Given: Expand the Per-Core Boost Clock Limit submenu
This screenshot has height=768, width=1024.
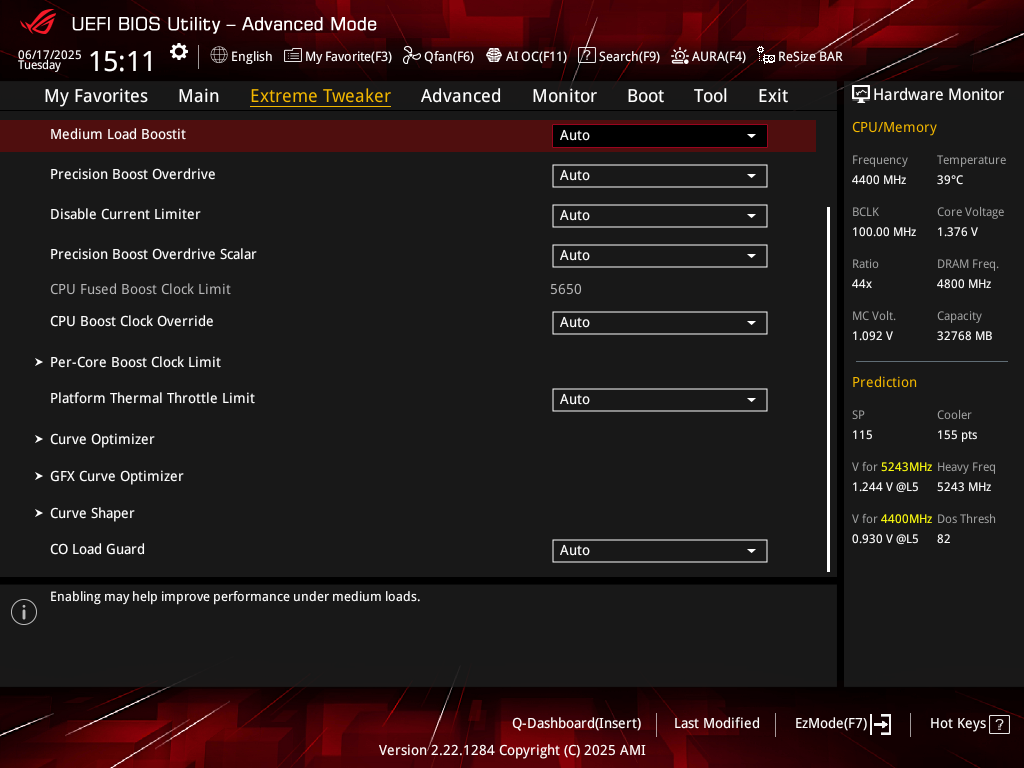Looking at the screenshot, I should pyautogui.click(x=128, y=362).
